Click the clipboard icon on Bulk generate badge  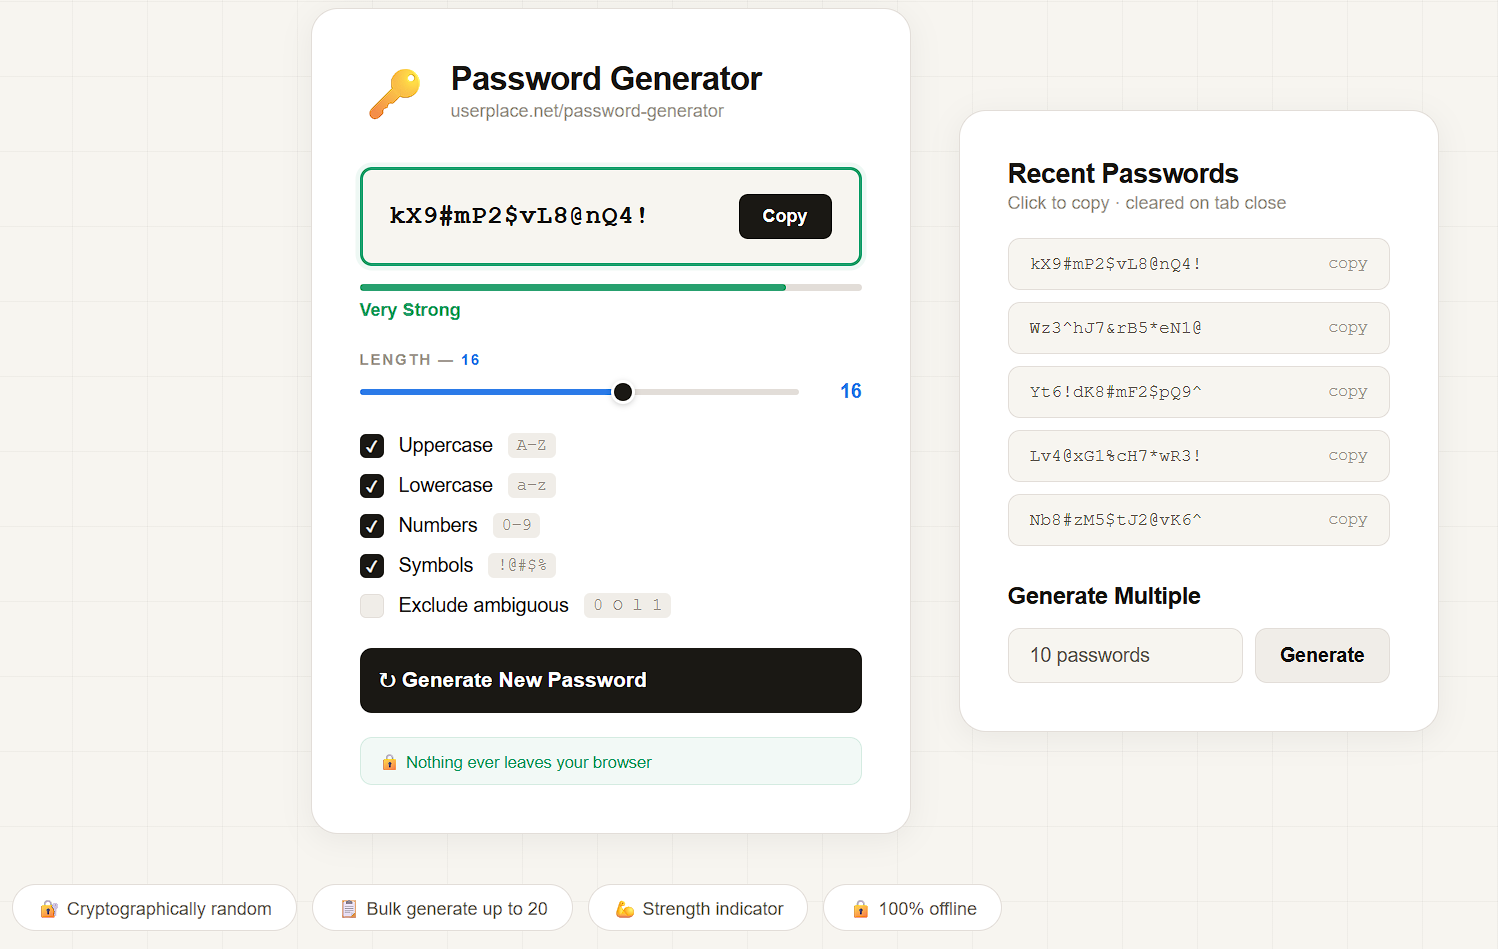[349, 908]
